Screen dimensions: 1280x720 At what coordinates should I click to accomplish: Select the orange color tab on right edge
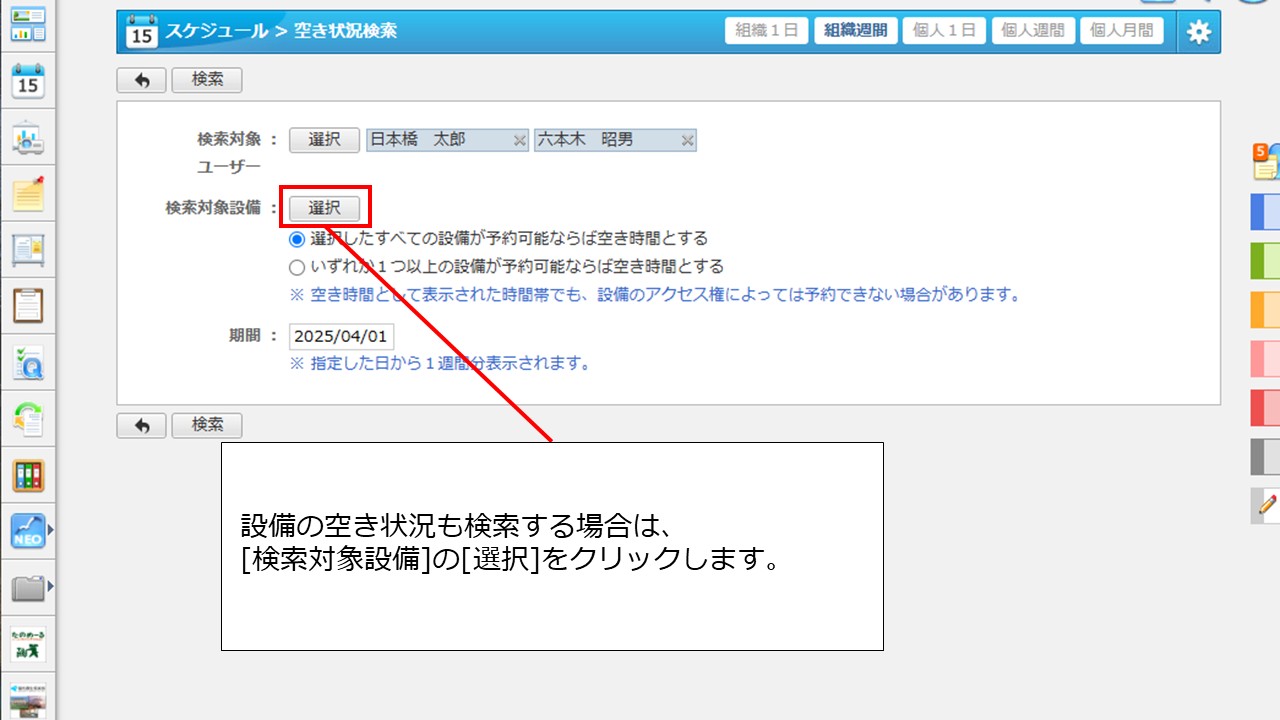tap(1266, 310)
